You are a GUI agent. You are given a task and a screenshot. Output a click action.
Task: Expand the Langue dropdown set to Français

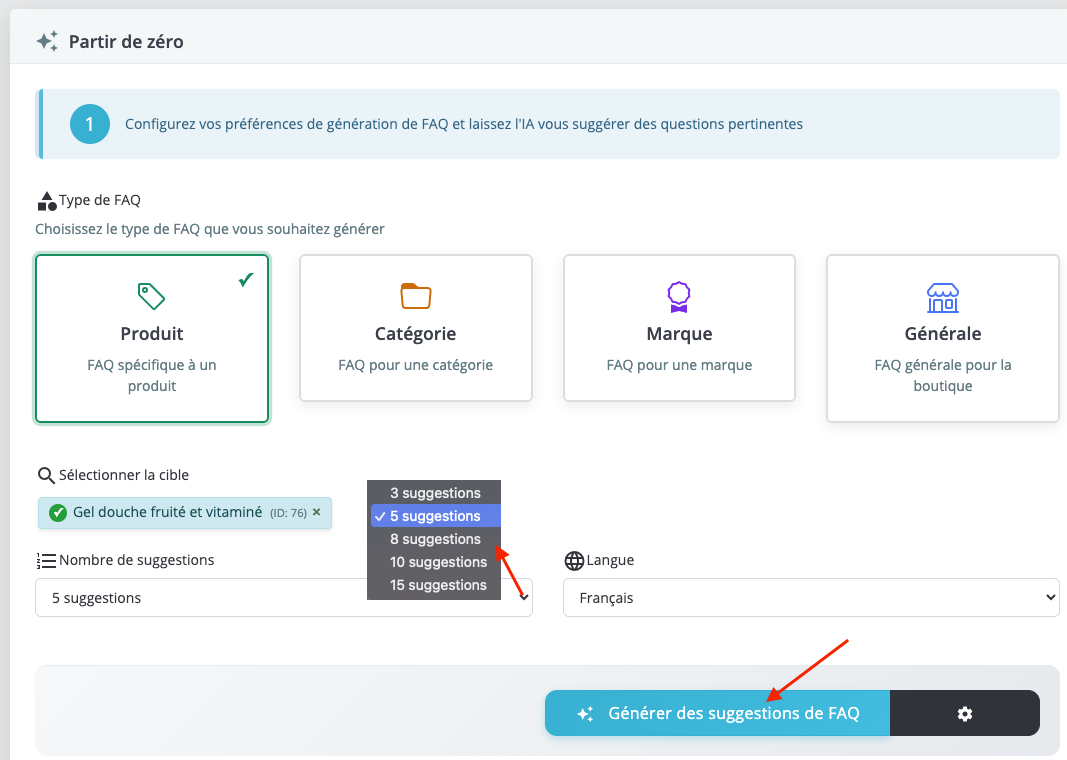tap(810, 598)
